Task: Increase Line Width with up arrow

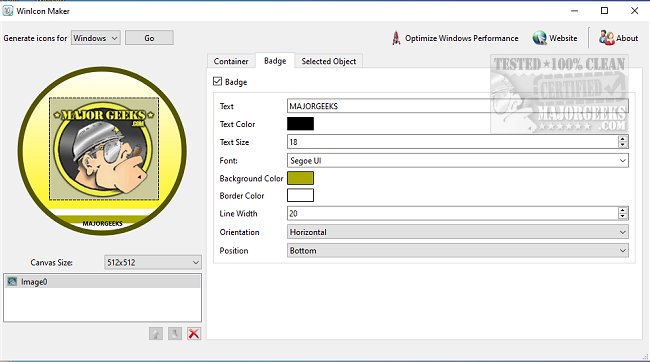Action: 622,210
